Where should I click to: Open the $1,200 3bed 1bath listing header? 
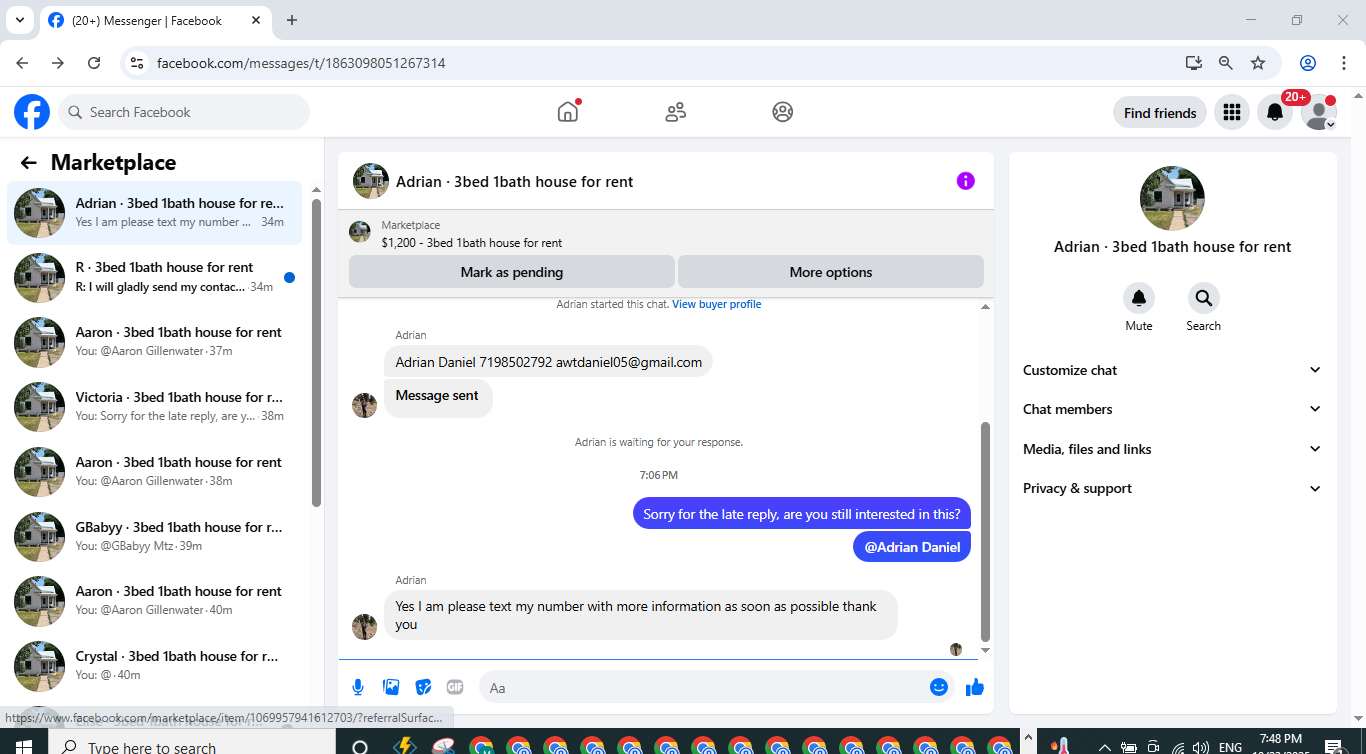[x=666, y=233]
